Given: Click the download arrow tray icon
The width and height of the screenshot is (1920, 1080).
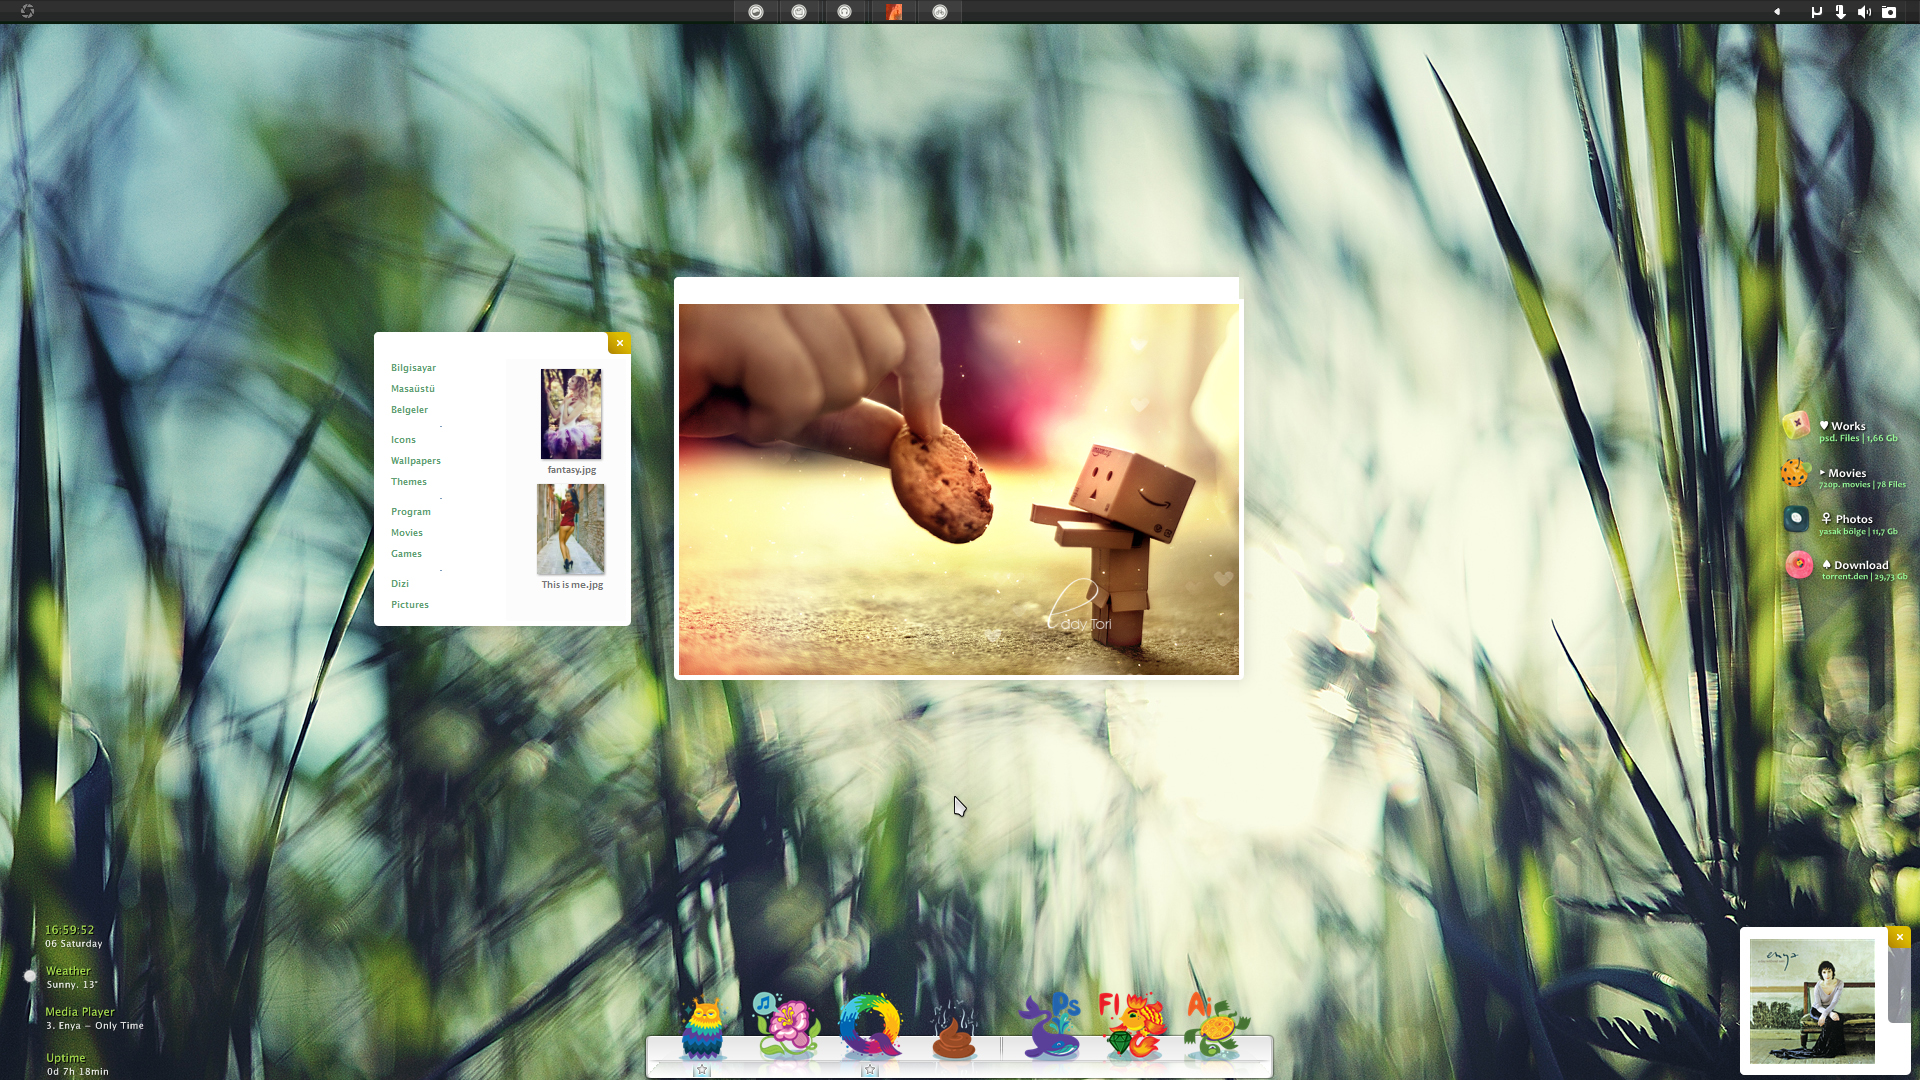Looking at the screenshot, I should (1840, 12).
